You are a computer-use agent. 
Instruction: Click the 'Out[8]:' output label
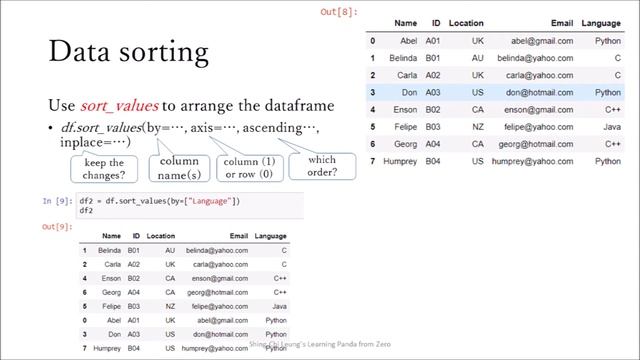click(x=339, y=12)
